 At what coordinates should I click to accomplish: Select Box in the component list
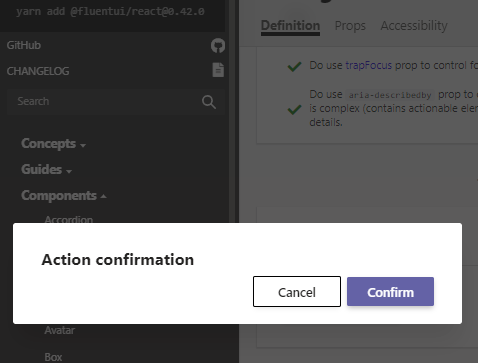point(53,357)
